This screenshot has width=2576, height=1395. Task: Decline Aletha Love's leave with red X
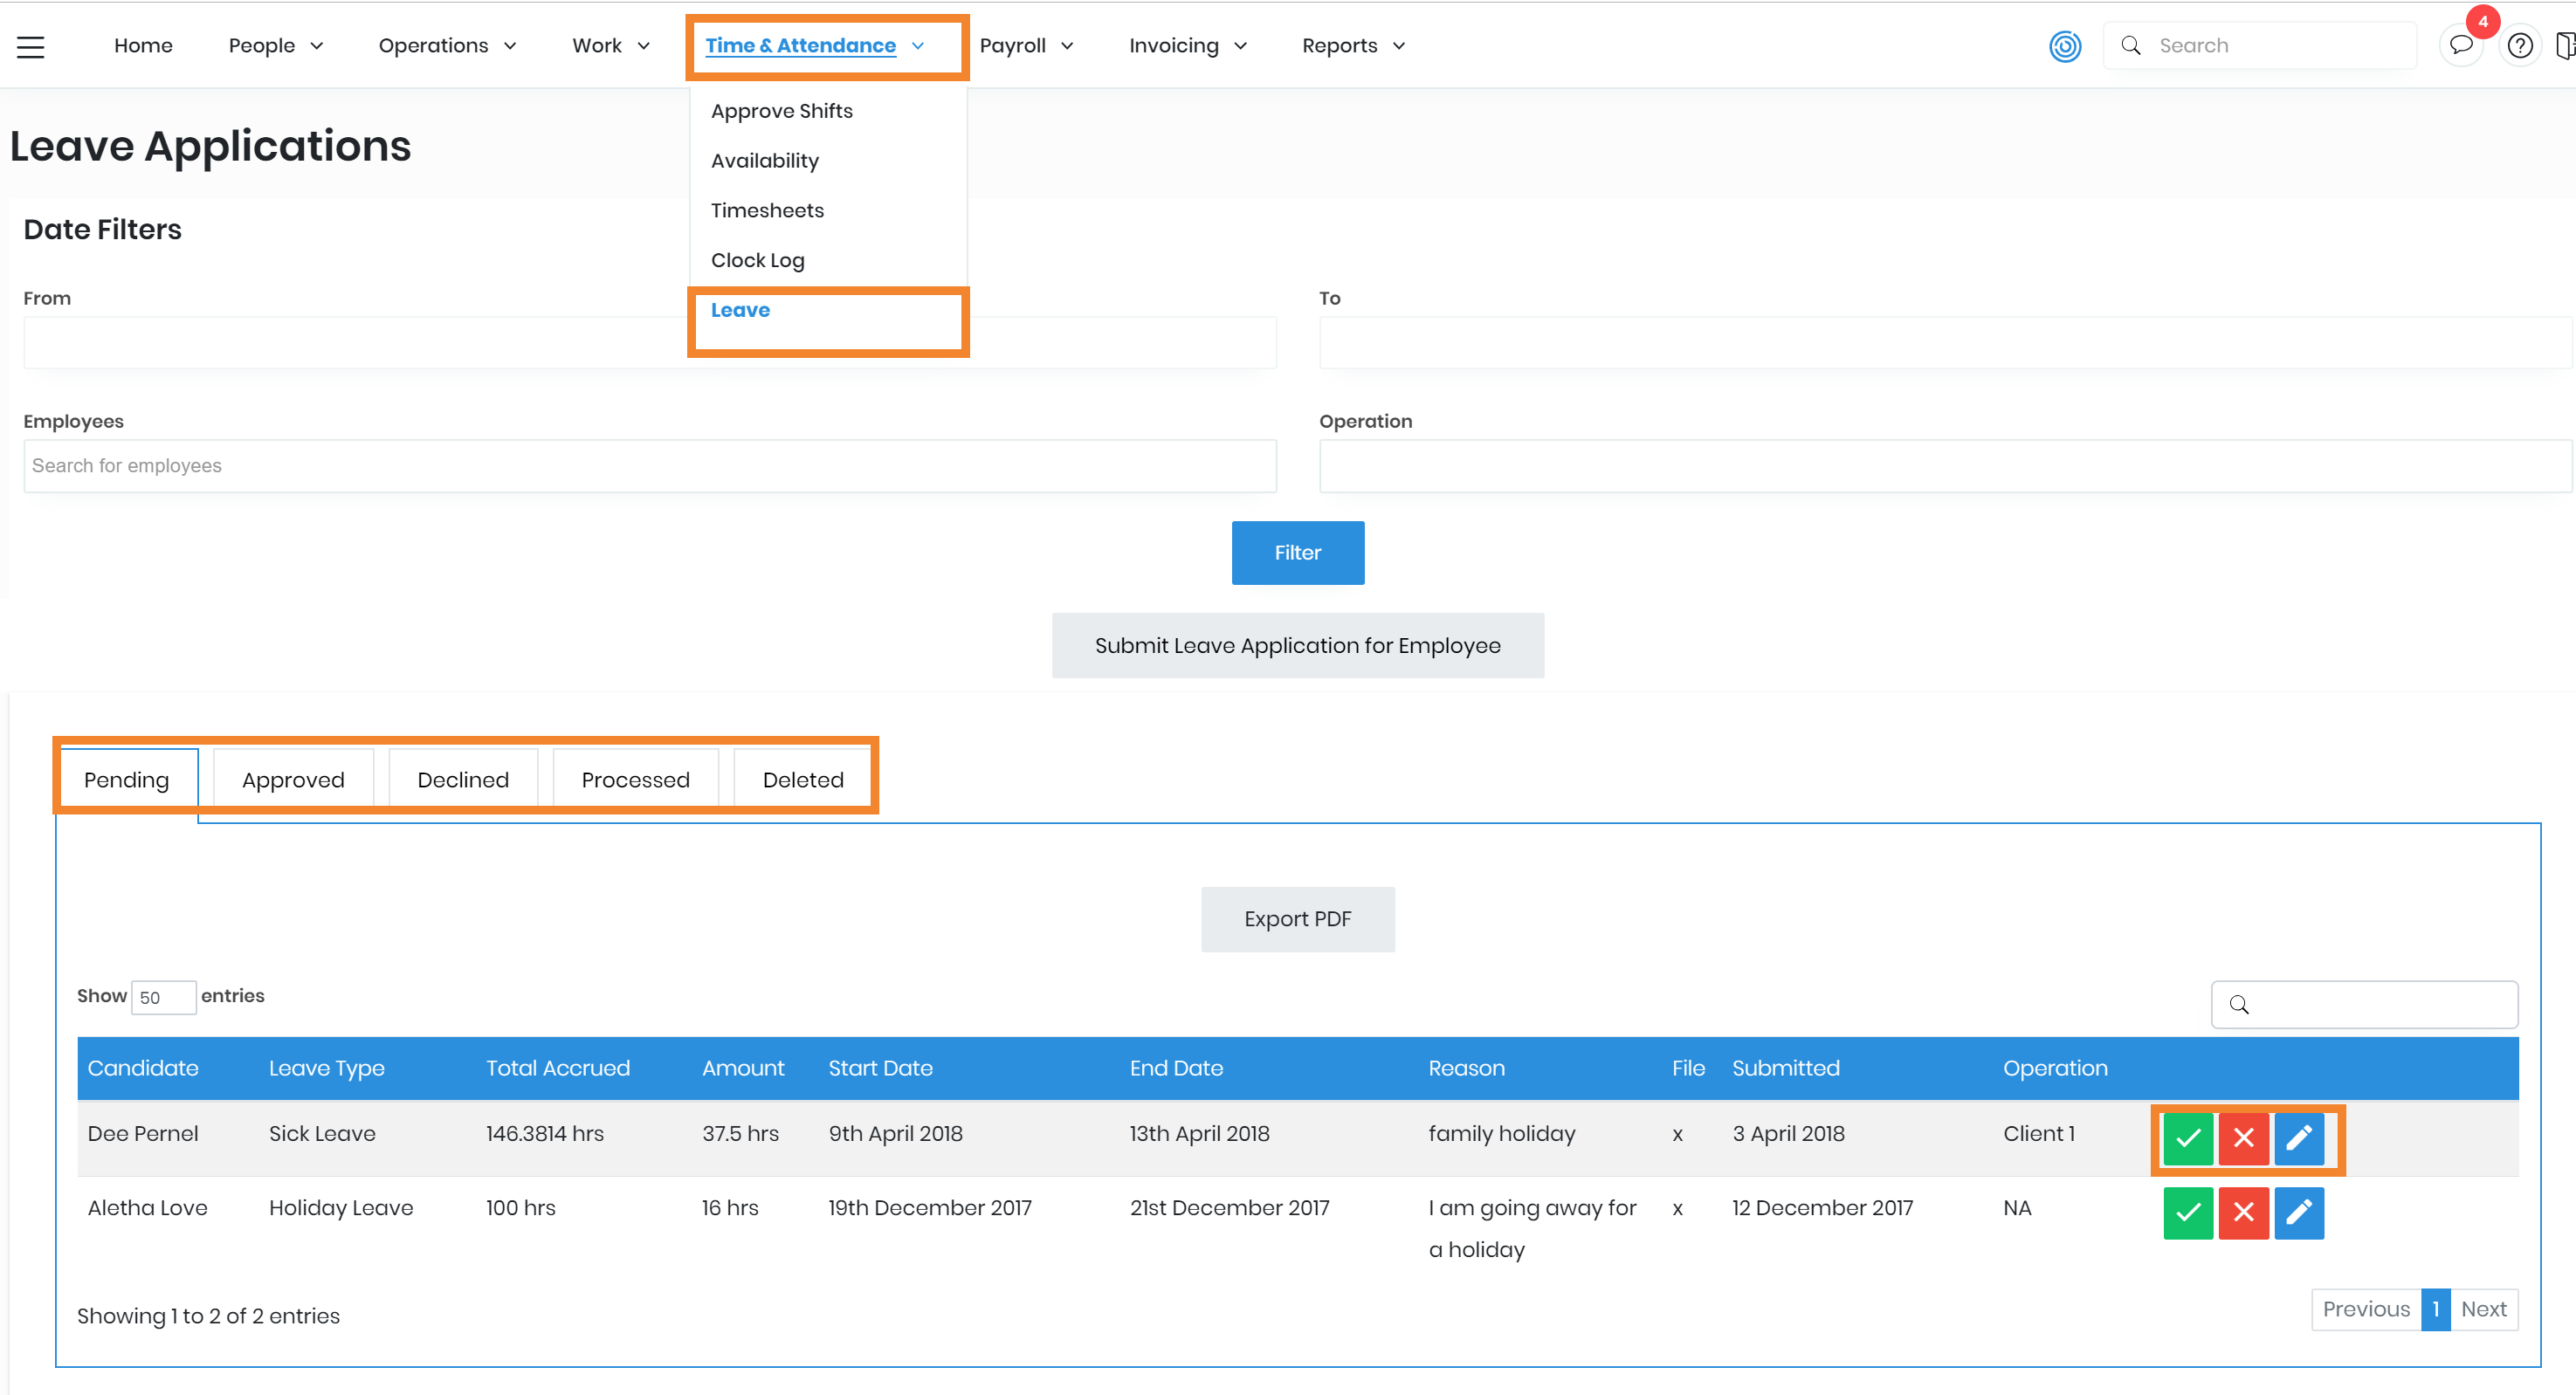(x=2243, y=1212)
